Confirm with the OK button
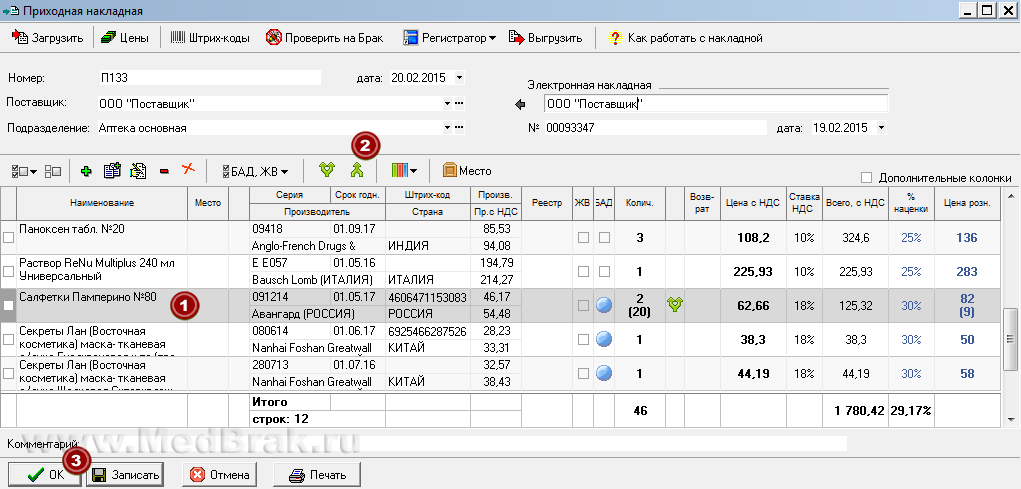 pos(44,475)
